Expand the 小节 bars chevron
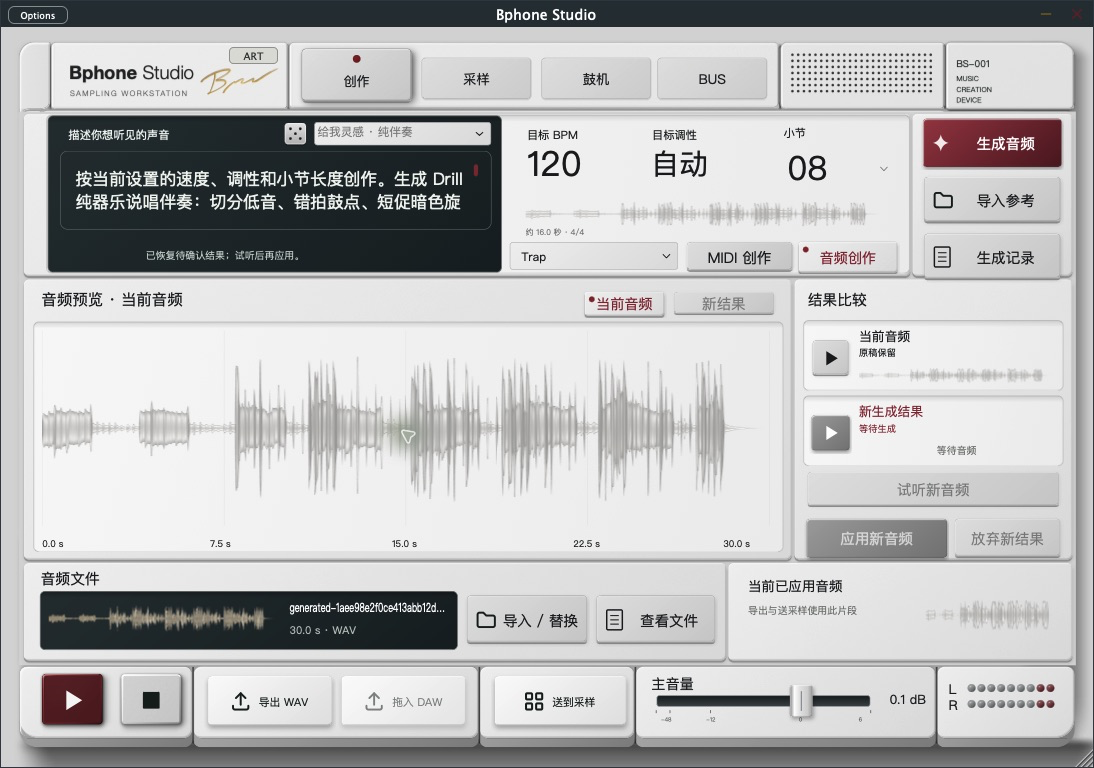1094x768 pixels. point(883,169)
